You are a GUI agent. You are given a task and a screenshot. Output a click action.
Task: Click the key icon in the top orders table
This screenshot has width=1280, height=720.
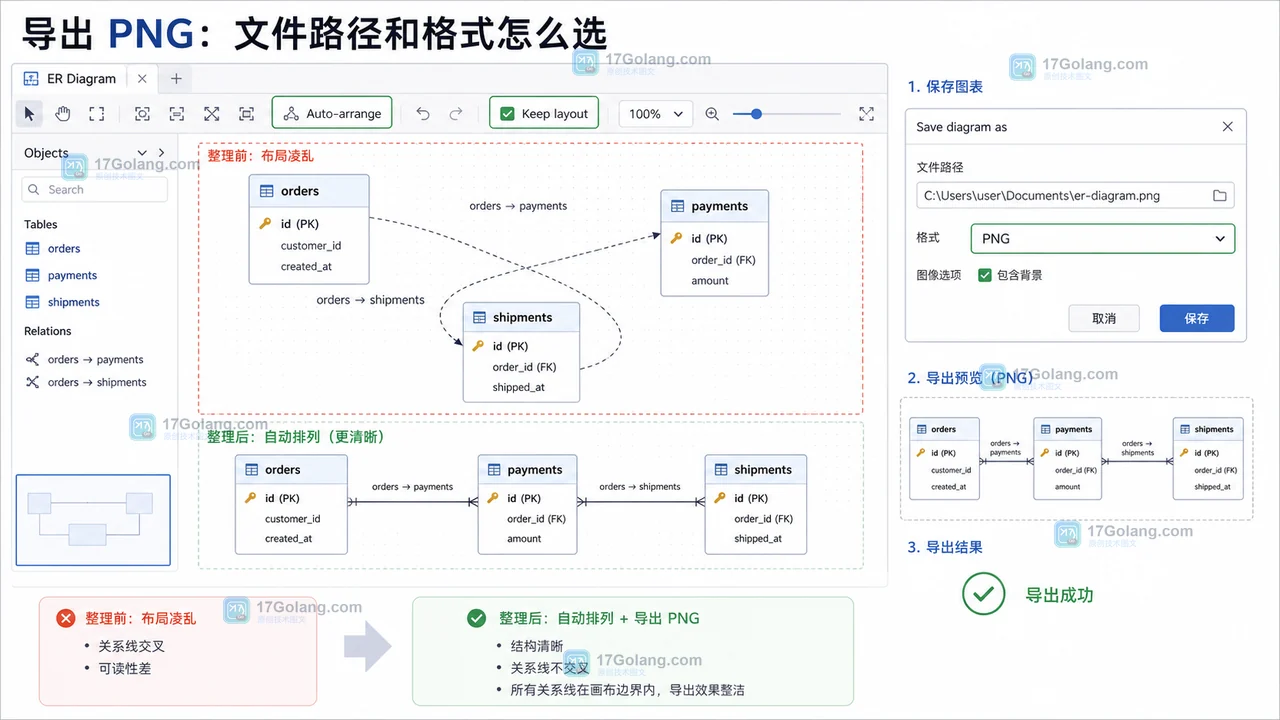click(265, 224)
